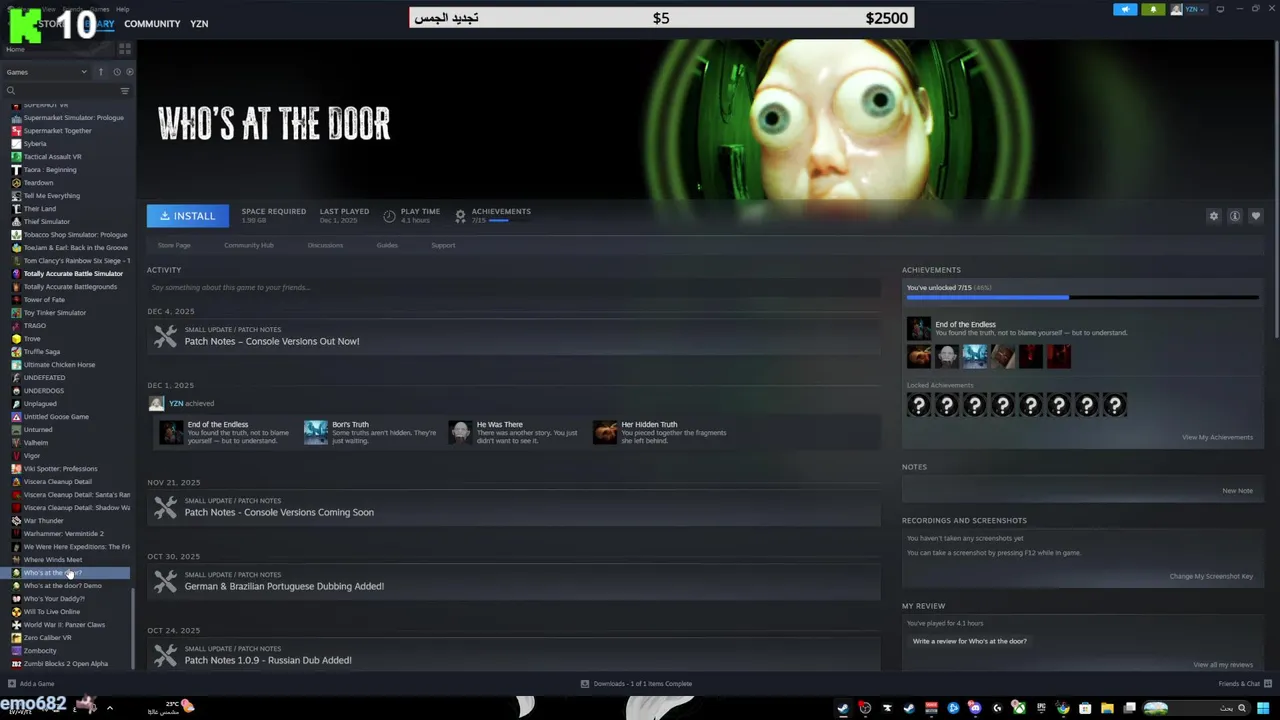Create a New Note
This screenshot has width=1280, height=720.
pos(1237,491)
